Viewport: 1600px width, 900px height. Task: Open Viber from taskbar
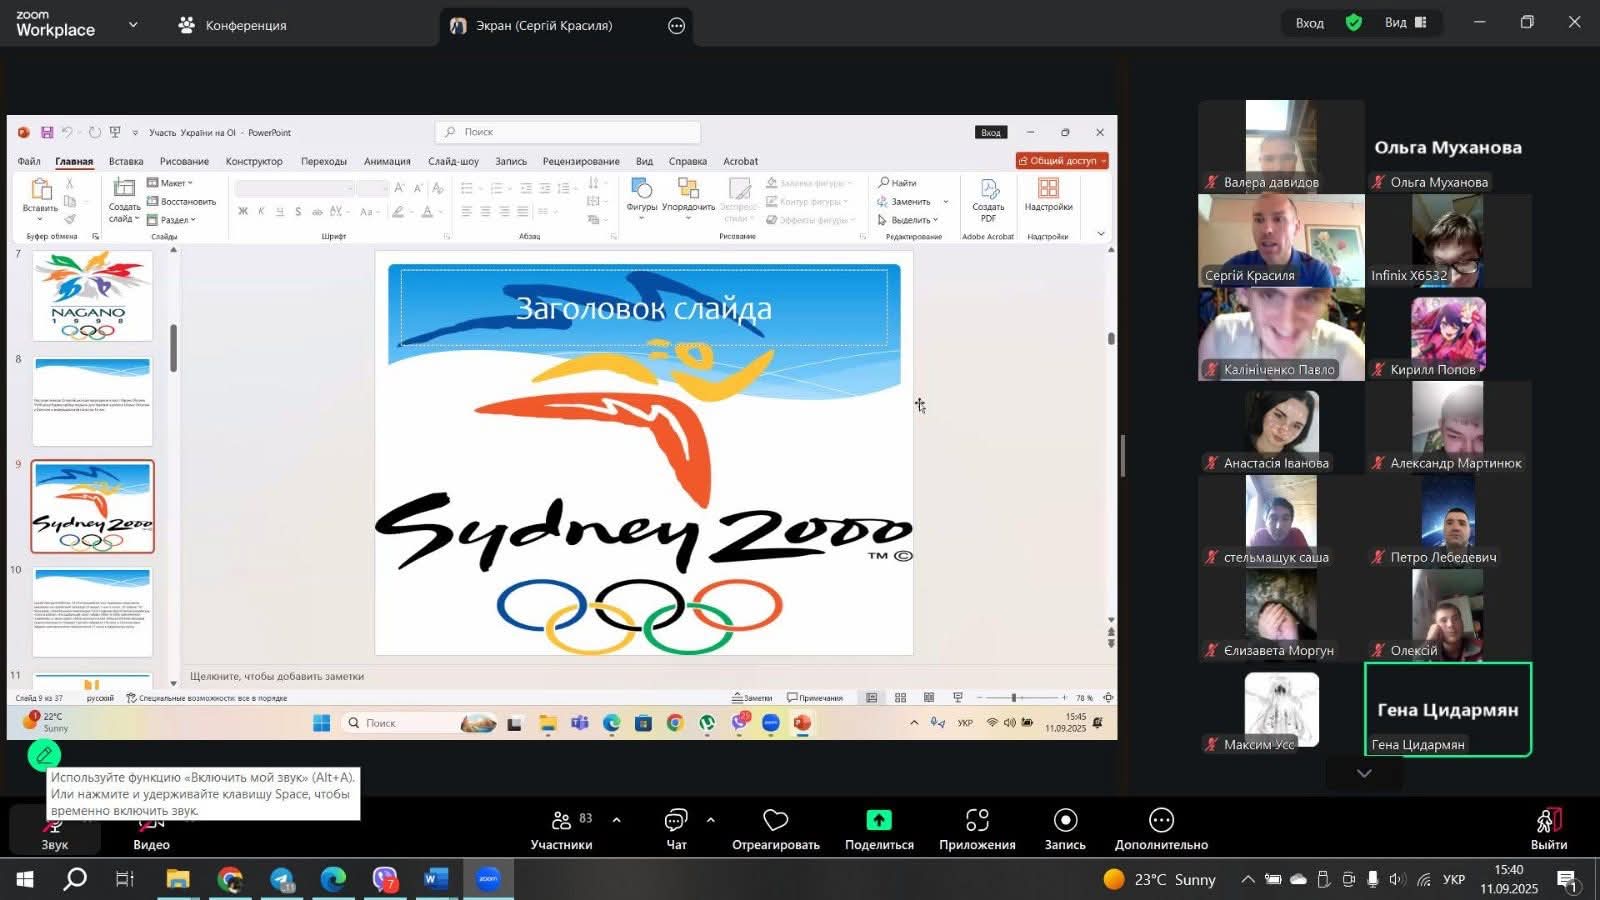[x=385, y=879]
